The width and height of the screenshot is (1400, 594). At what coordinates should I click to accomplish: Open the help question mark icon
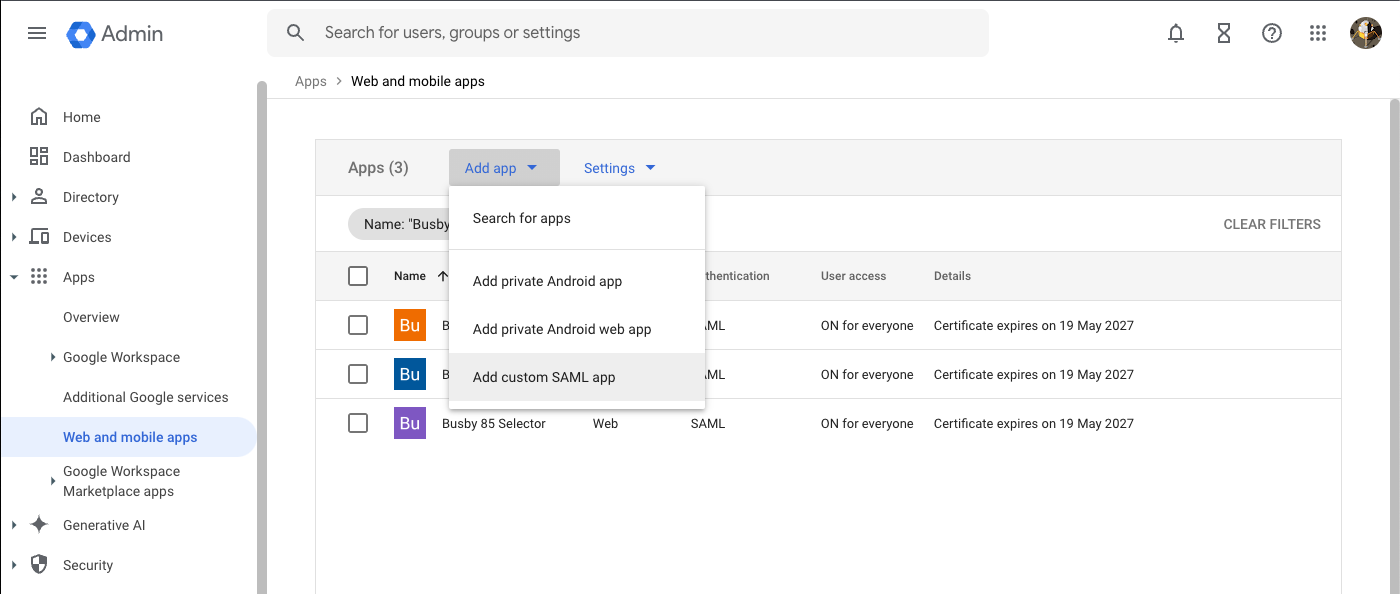point(1272,33)
